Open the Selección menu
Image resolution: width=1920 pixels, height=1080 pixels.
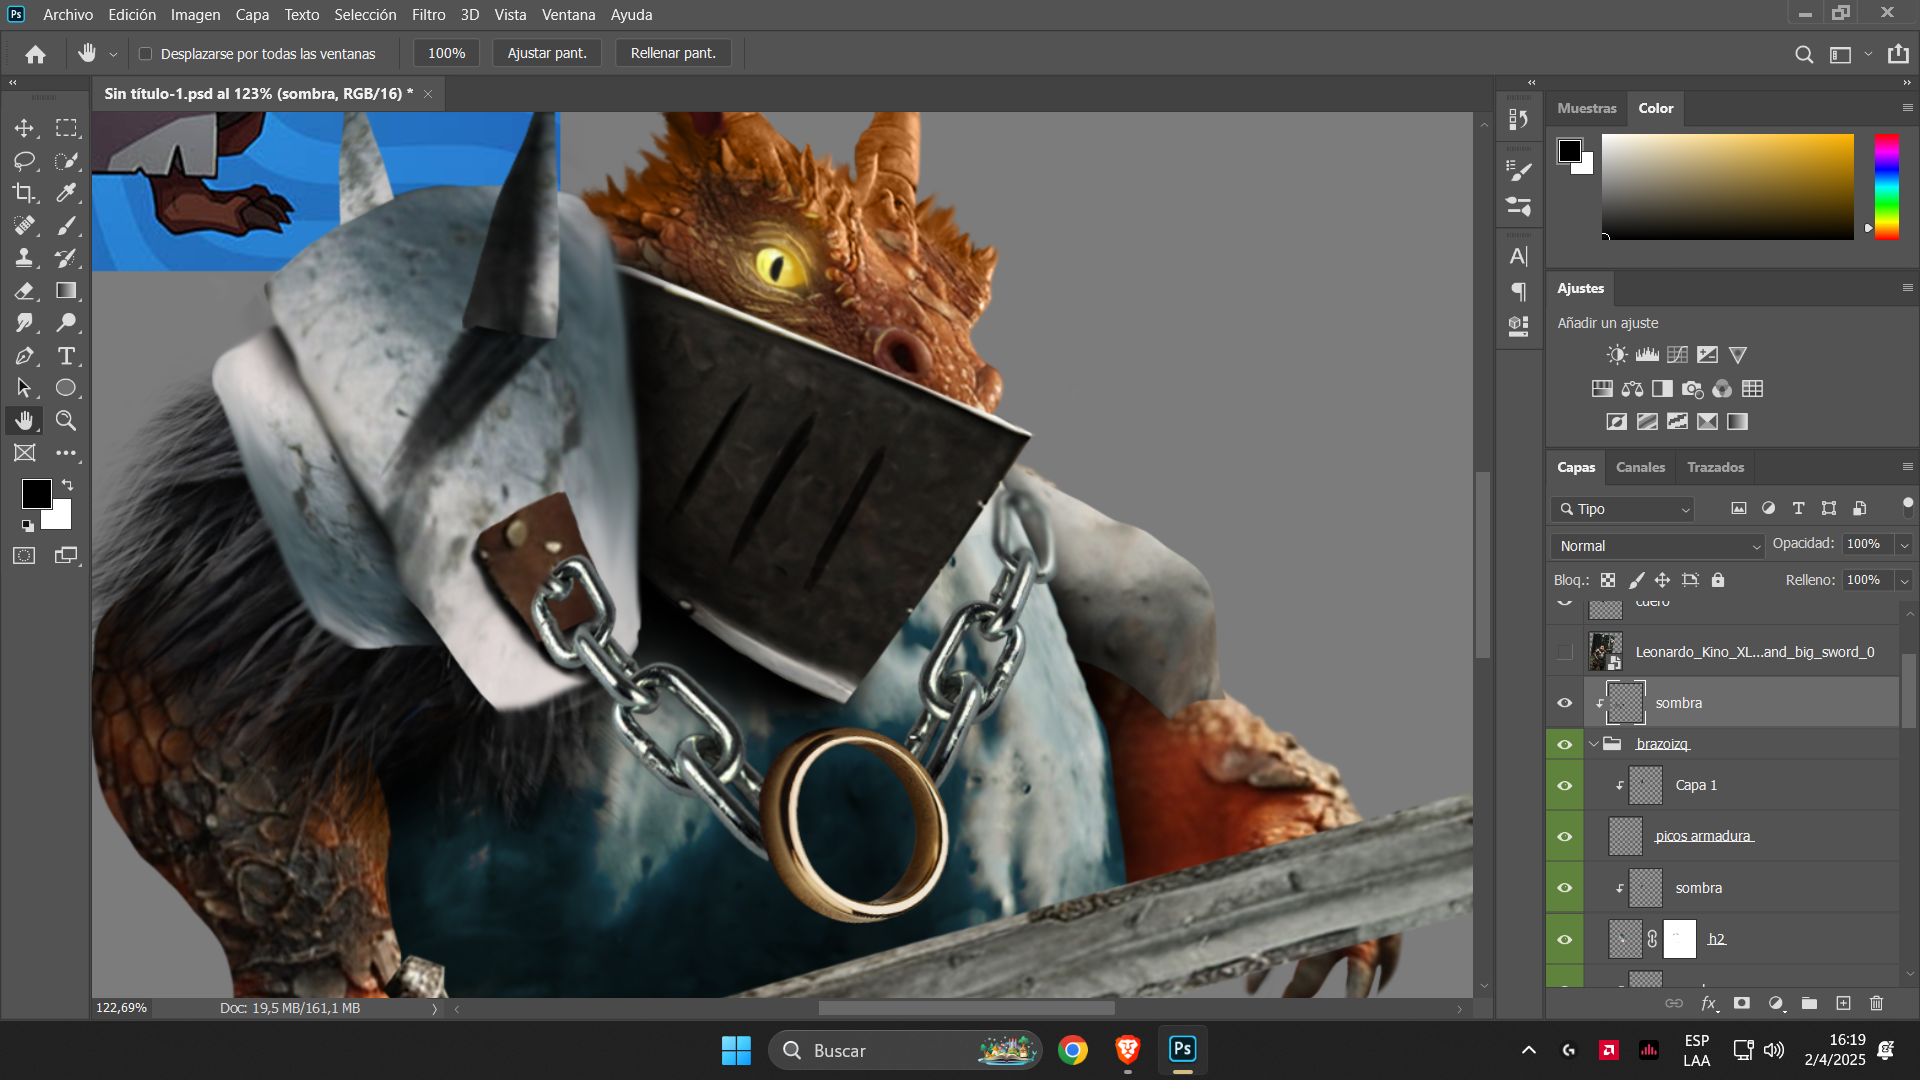(365, 15)
